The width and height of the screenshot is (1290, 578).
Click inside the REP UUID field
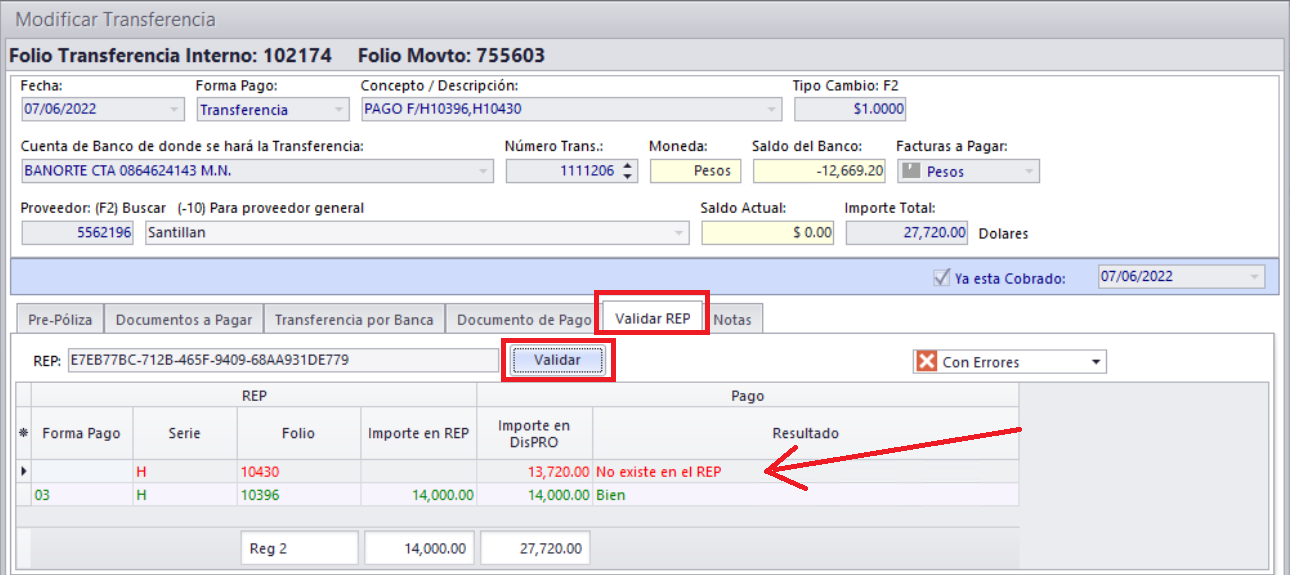(280, 360)
